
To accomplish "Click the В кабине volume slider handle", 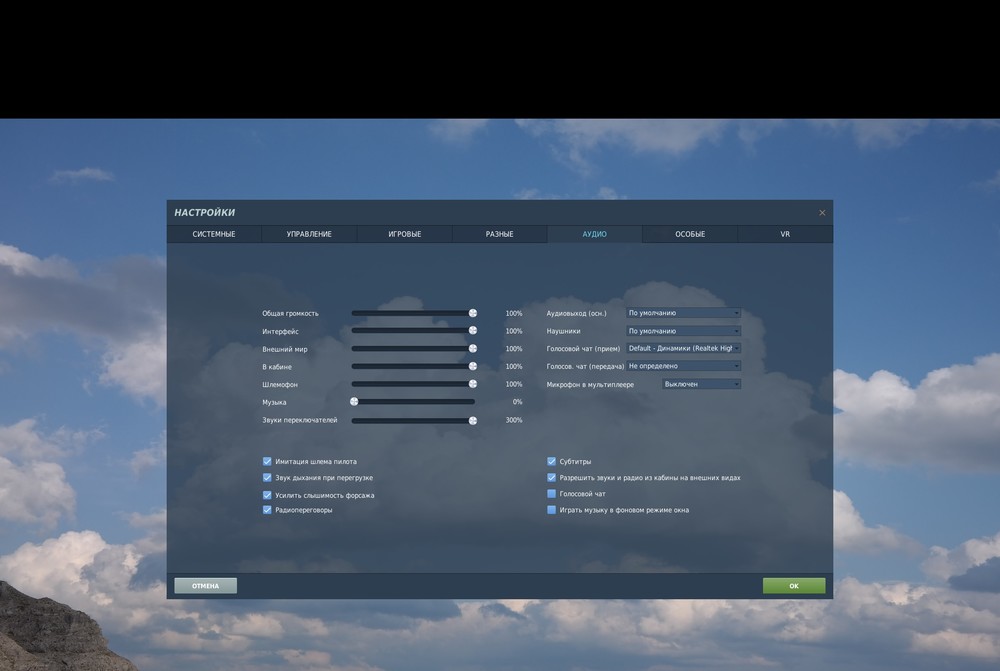I will (x=473, y=366).
